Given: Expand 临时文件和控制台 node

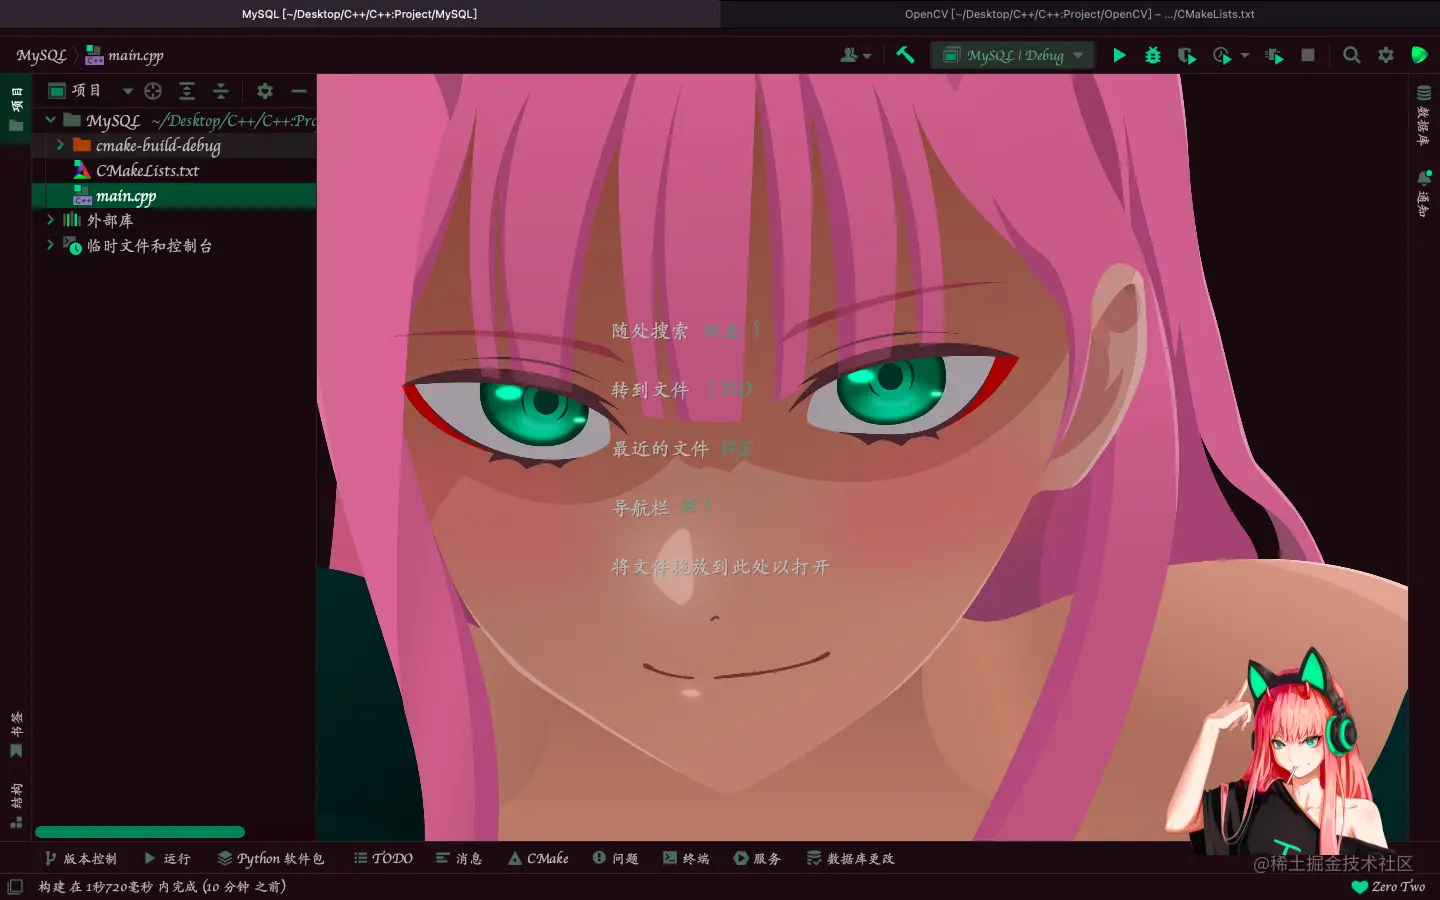Looking at the screenshot, I should [50, 244].
